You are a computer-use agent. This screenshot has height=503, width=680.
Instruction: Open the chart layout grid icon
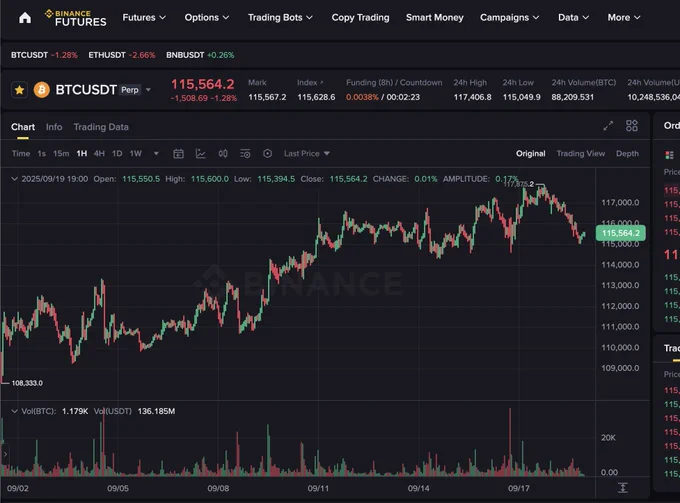point(632,126)
